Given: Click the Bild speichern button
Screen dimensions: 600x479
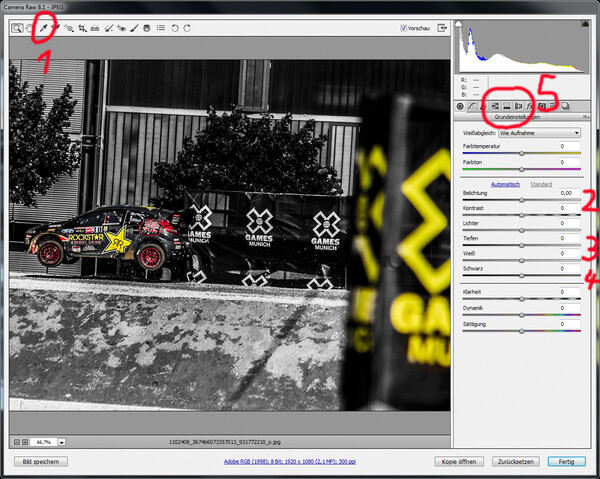Looking at the screenshot, I should click(x=41, y=461).
